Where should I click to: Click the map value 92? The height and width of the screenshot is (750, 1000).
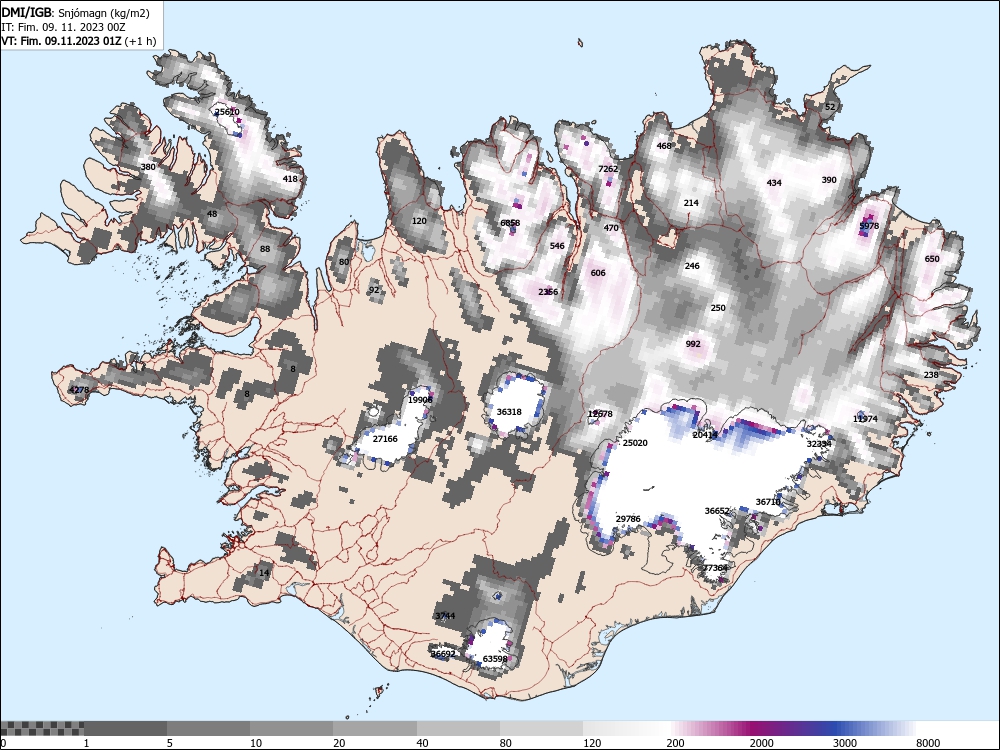(x=374, y=290)
